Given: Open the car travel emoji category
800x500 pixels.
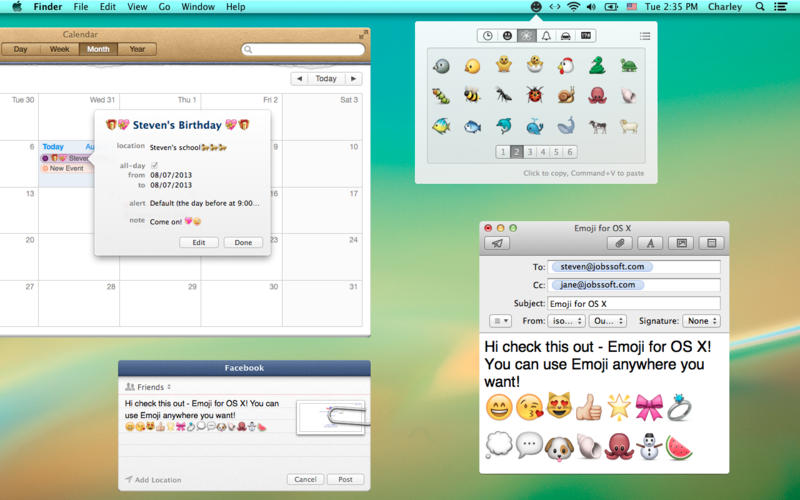Looking at the screenshot, I should click(x=566, y=36).
